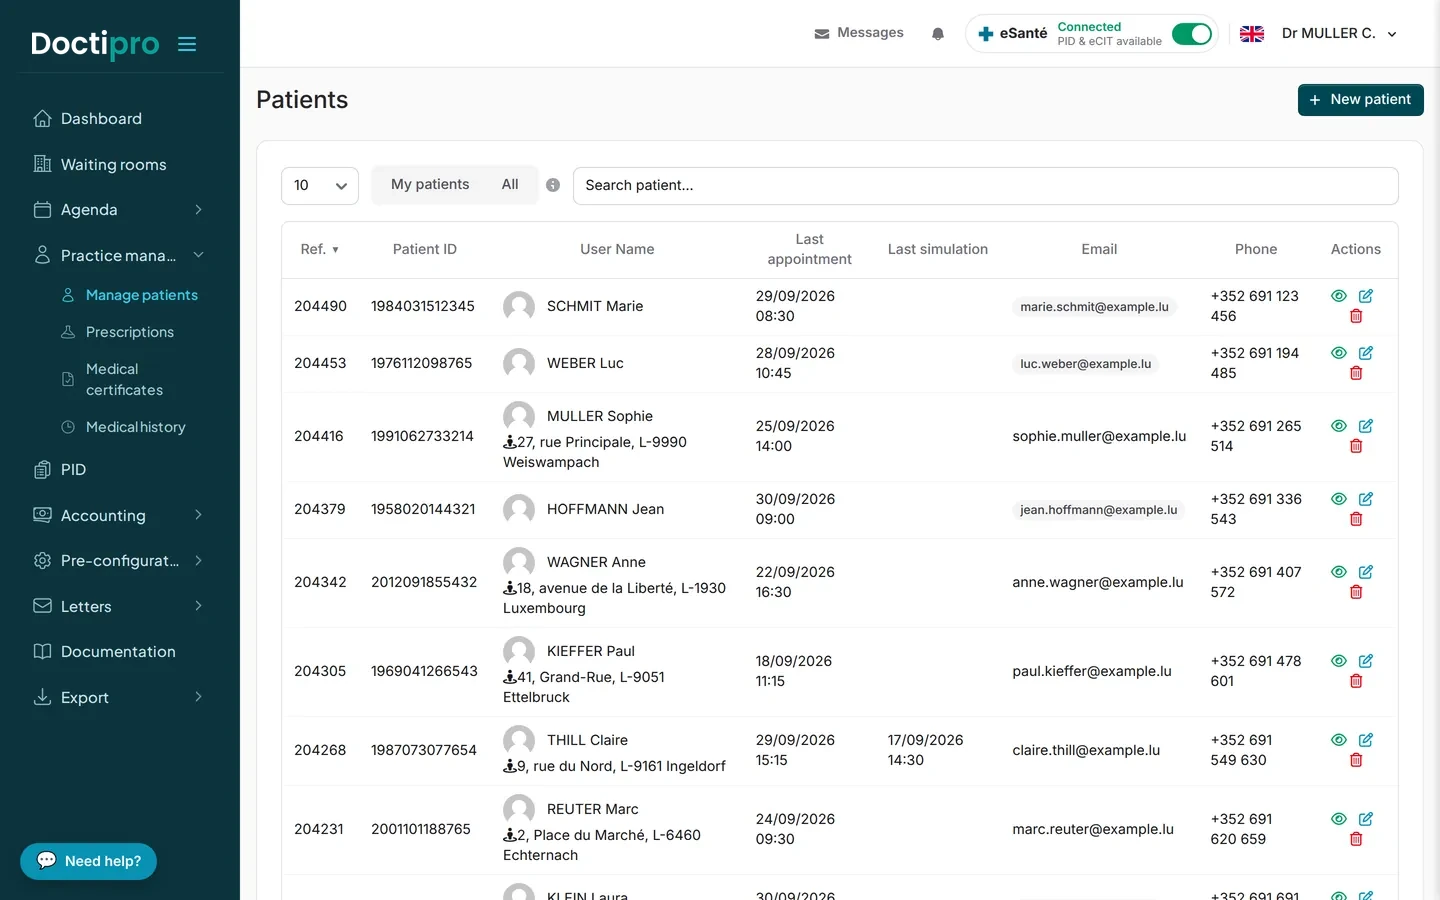View HOFFMANN Jean record via eye icon
This screenshot has height=900, width=1440.
coord(1339,499)
